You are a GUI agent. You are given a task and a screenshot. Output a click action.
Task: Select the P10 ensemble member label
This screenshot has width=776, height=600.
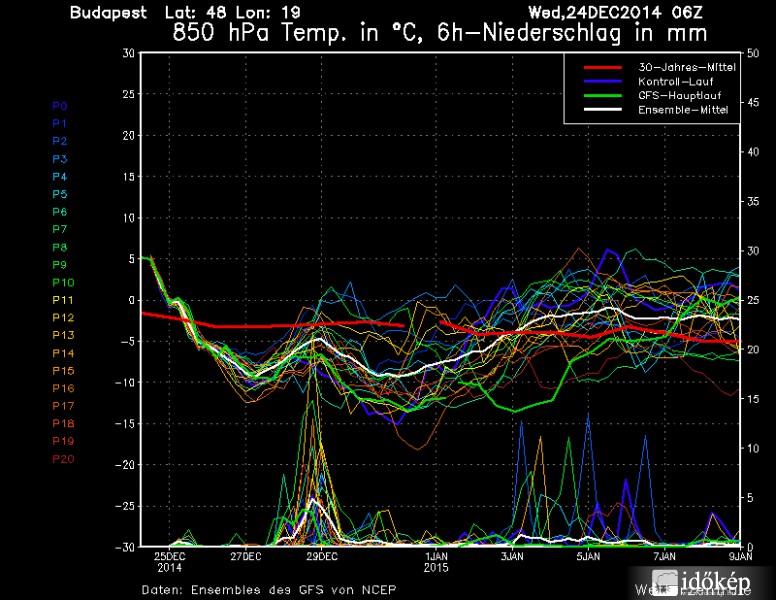(63, 283)
